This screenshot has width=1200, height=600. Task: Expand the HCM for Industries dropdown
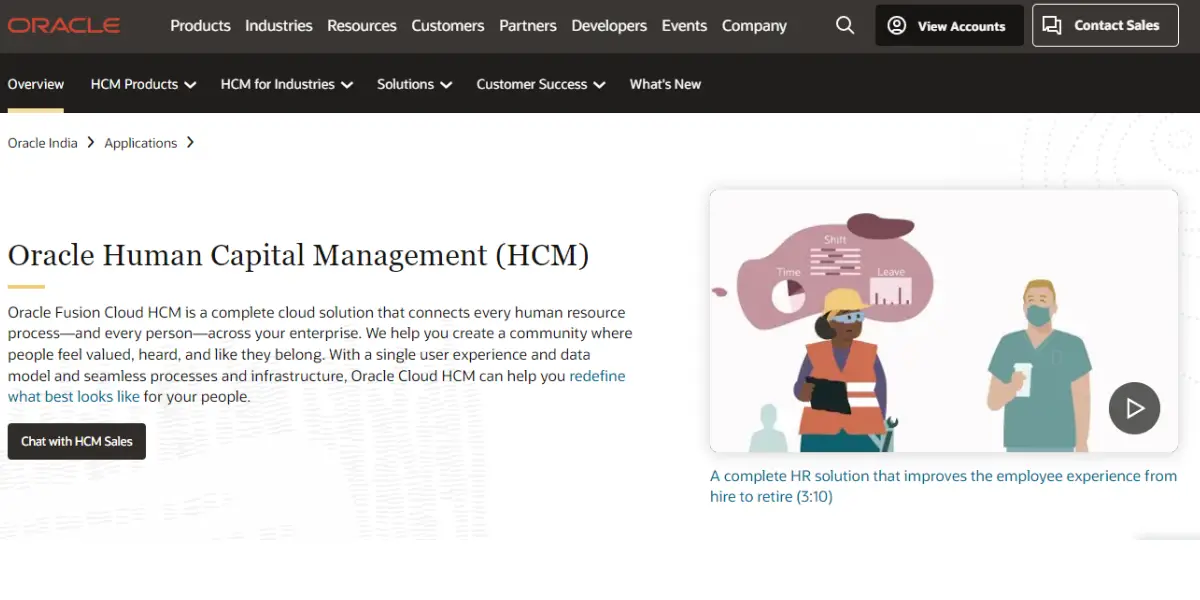click(x=287, y=85)
